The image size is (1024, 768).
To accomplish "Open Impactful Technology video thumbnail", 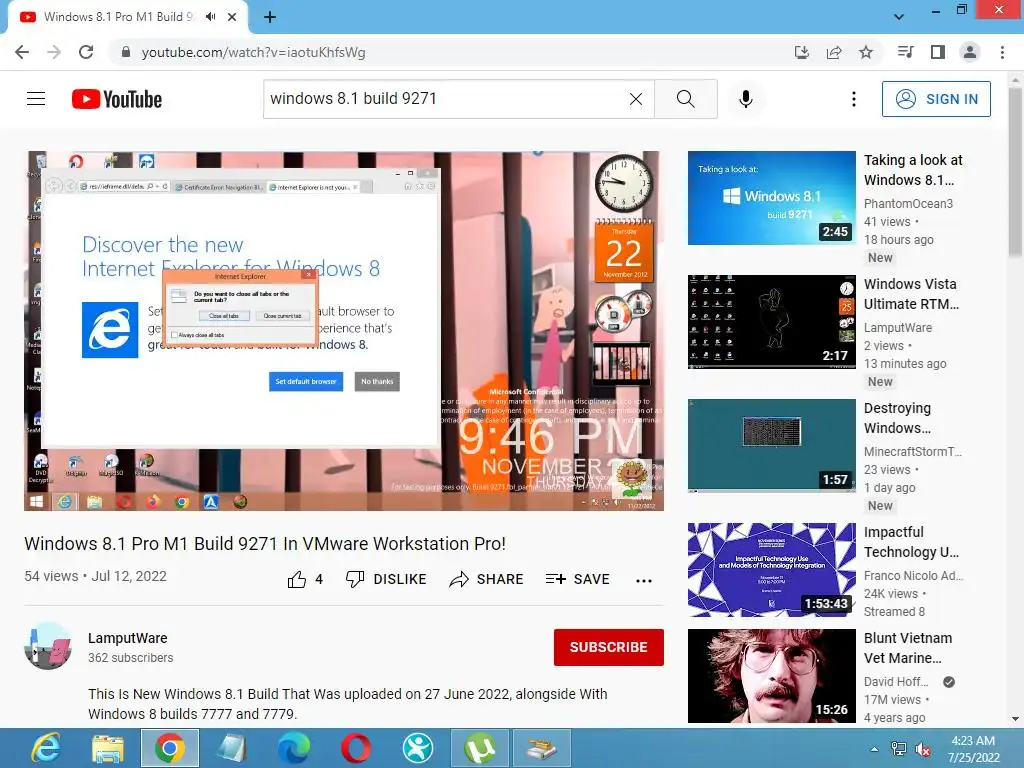I will point(772,570).
